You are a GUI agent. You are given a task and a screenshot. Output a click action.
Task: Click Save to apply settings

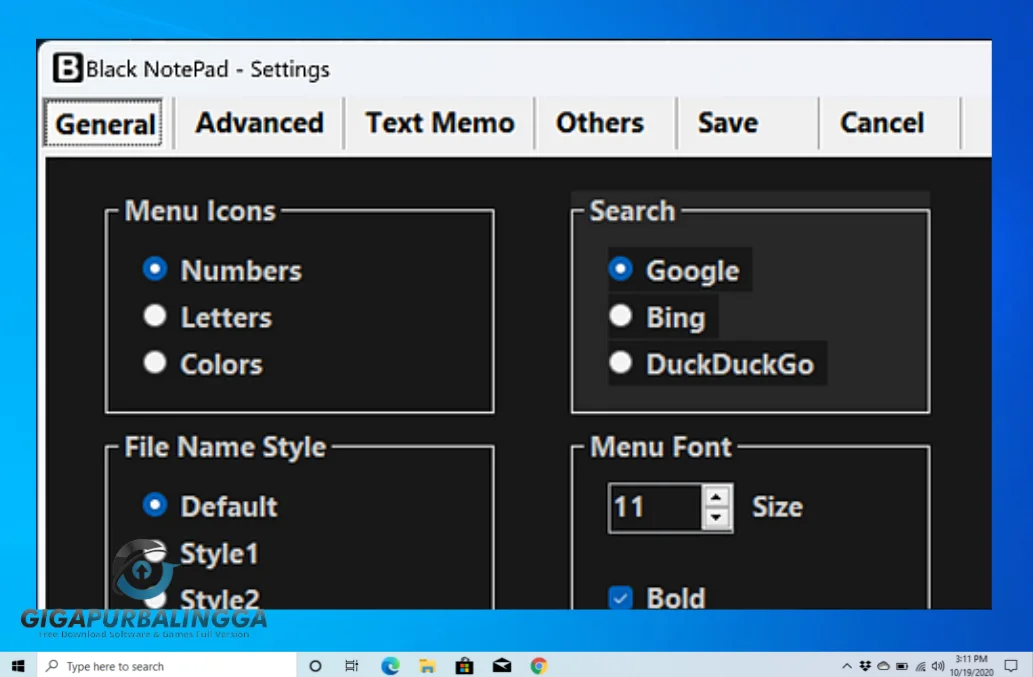tap(728, 123)
